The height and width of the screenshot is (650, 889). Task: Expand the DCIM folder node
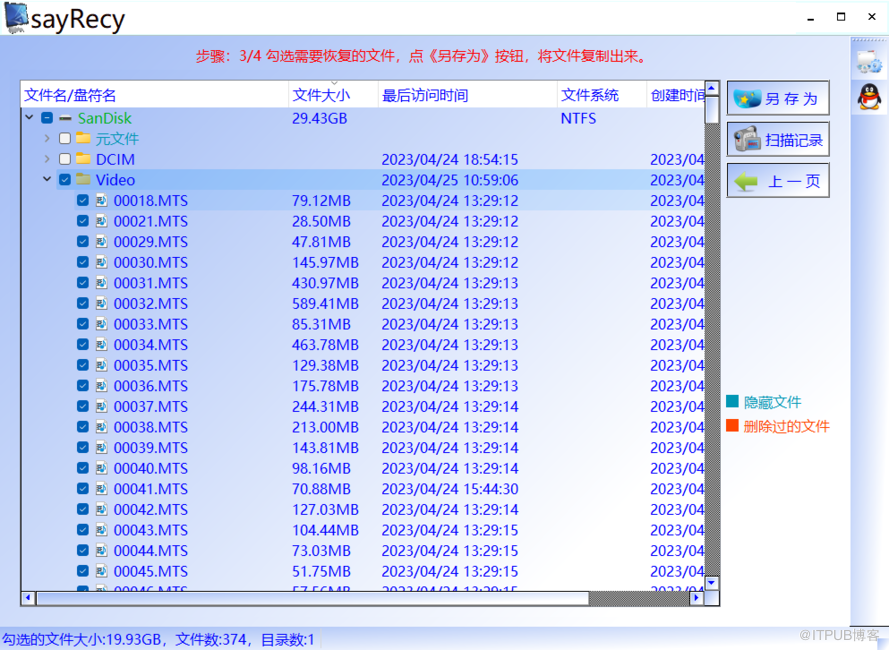pos(47,159)
